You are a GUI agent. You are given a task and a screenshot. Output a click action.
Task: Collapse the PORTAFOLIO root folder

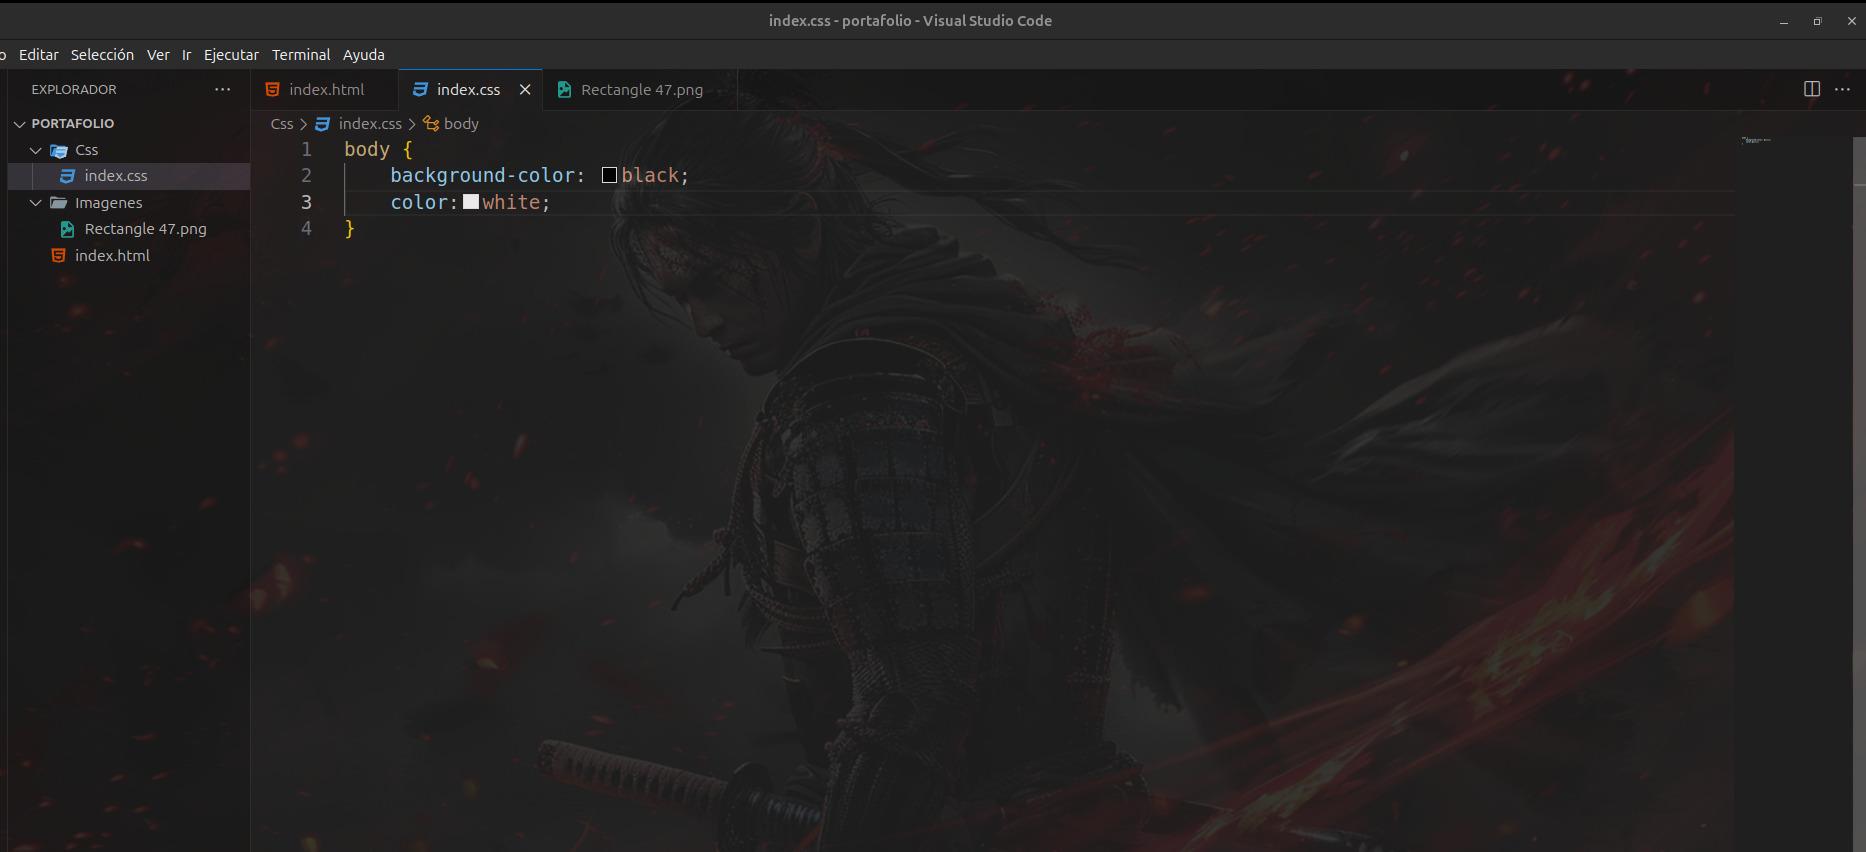19,124
